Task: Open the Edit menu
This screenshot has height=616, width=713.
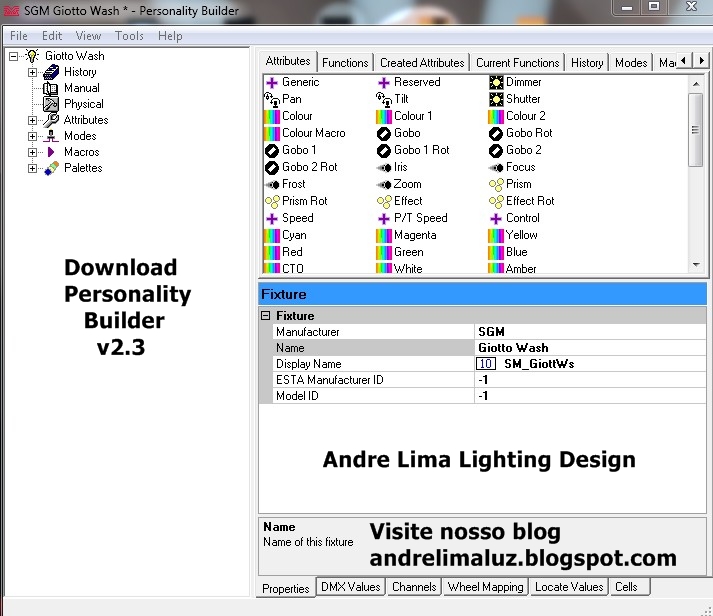Action: pyautogui.click(x=52, y=36)
